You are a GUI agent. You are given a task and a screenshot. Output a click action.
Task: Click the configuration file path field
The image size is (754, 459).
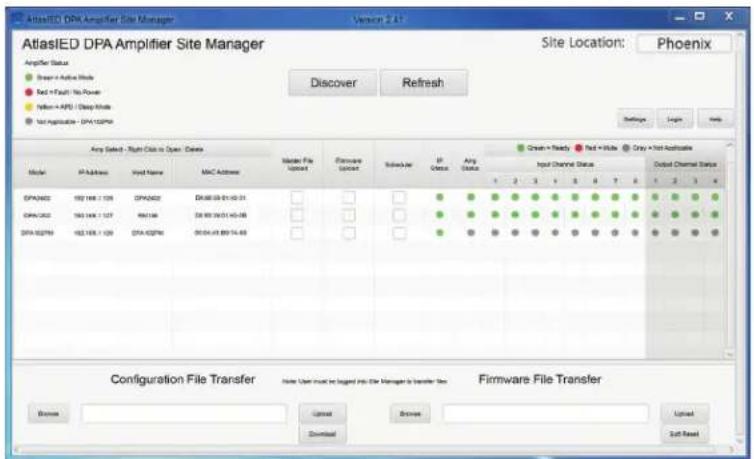(x=184, y=413)
